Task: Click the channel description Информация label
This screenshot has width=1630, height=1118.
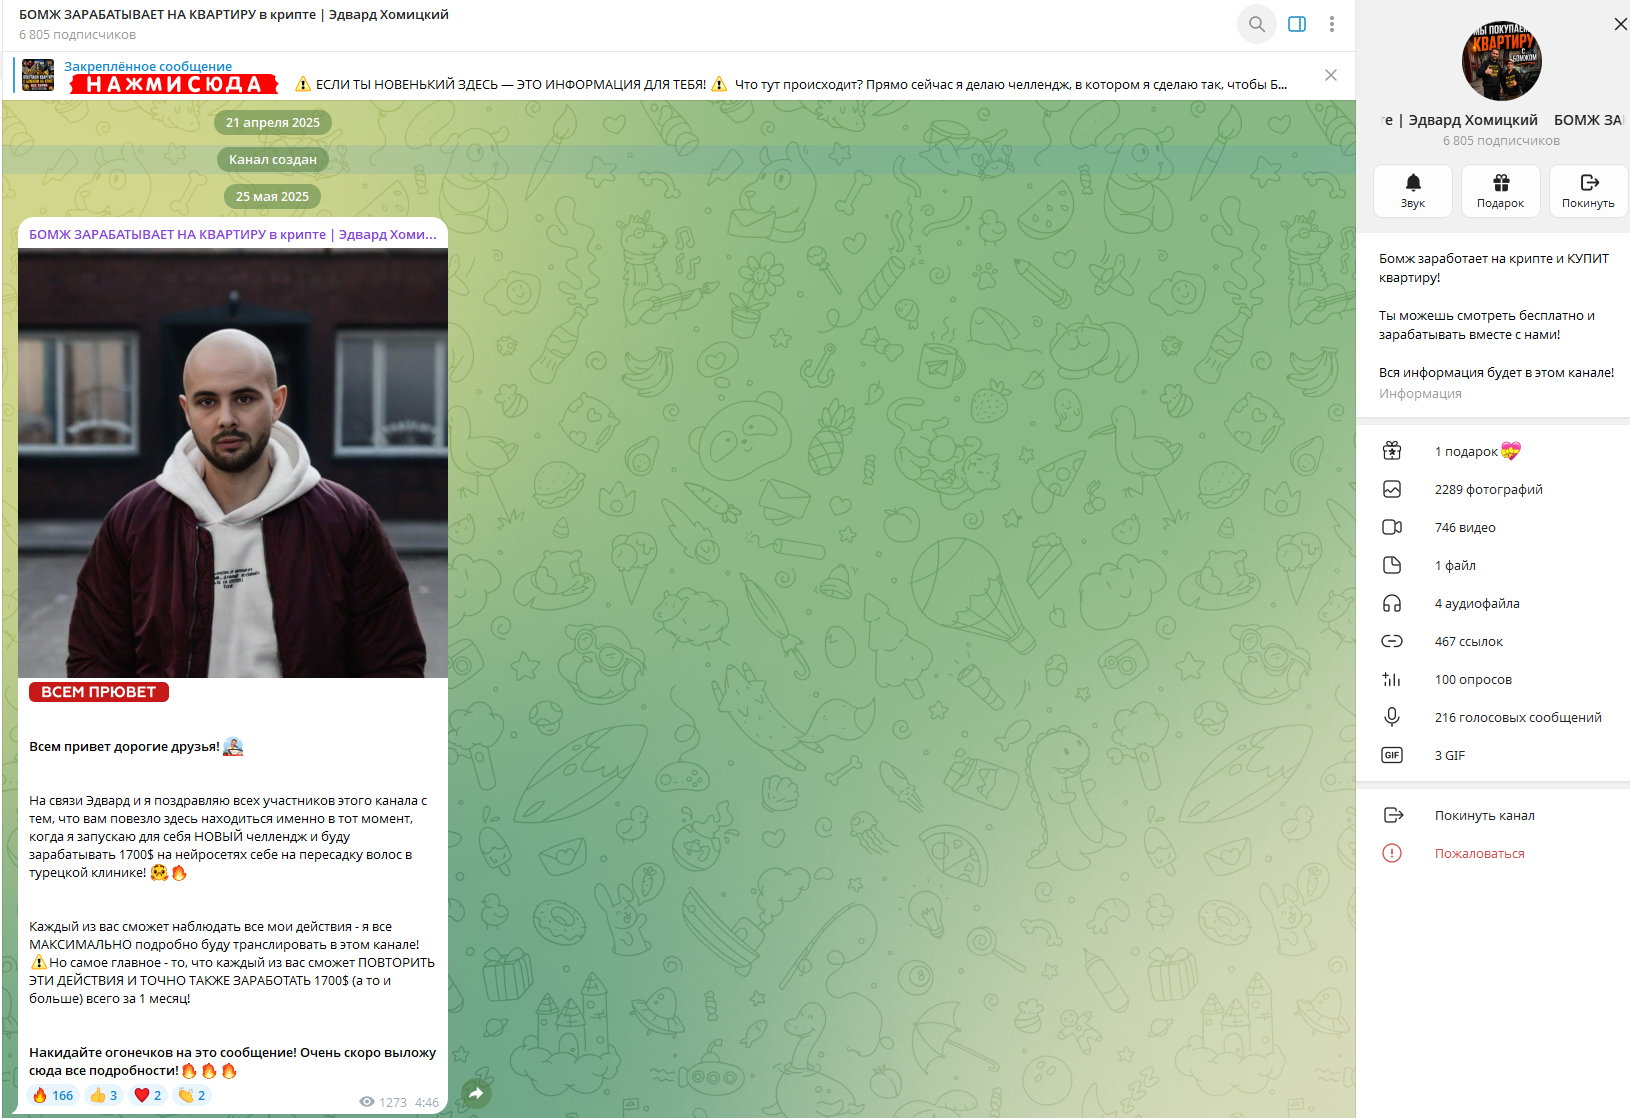Action: 1420,393
